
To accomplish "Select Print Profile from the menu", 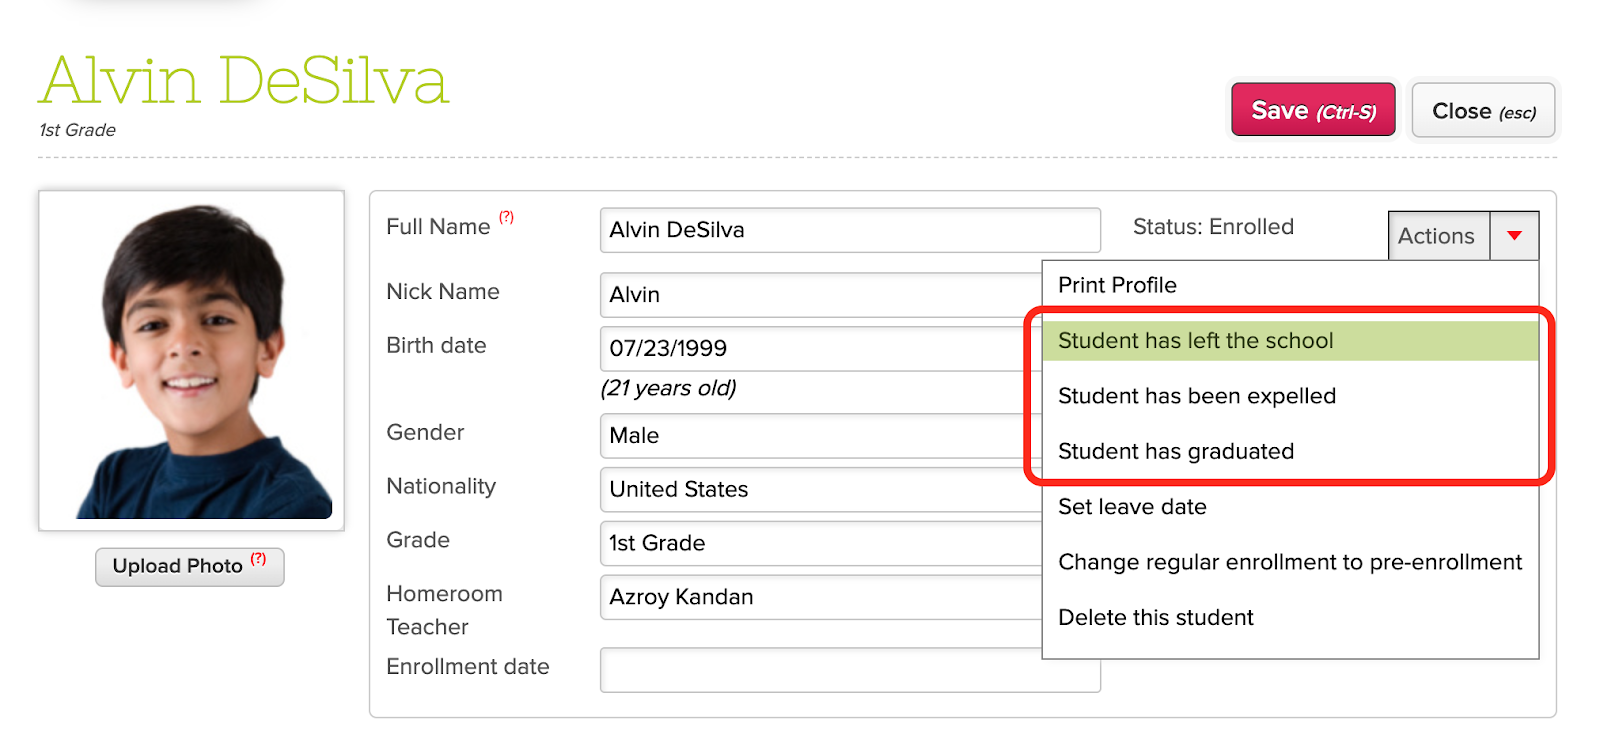I will [x=1117, y=285].
